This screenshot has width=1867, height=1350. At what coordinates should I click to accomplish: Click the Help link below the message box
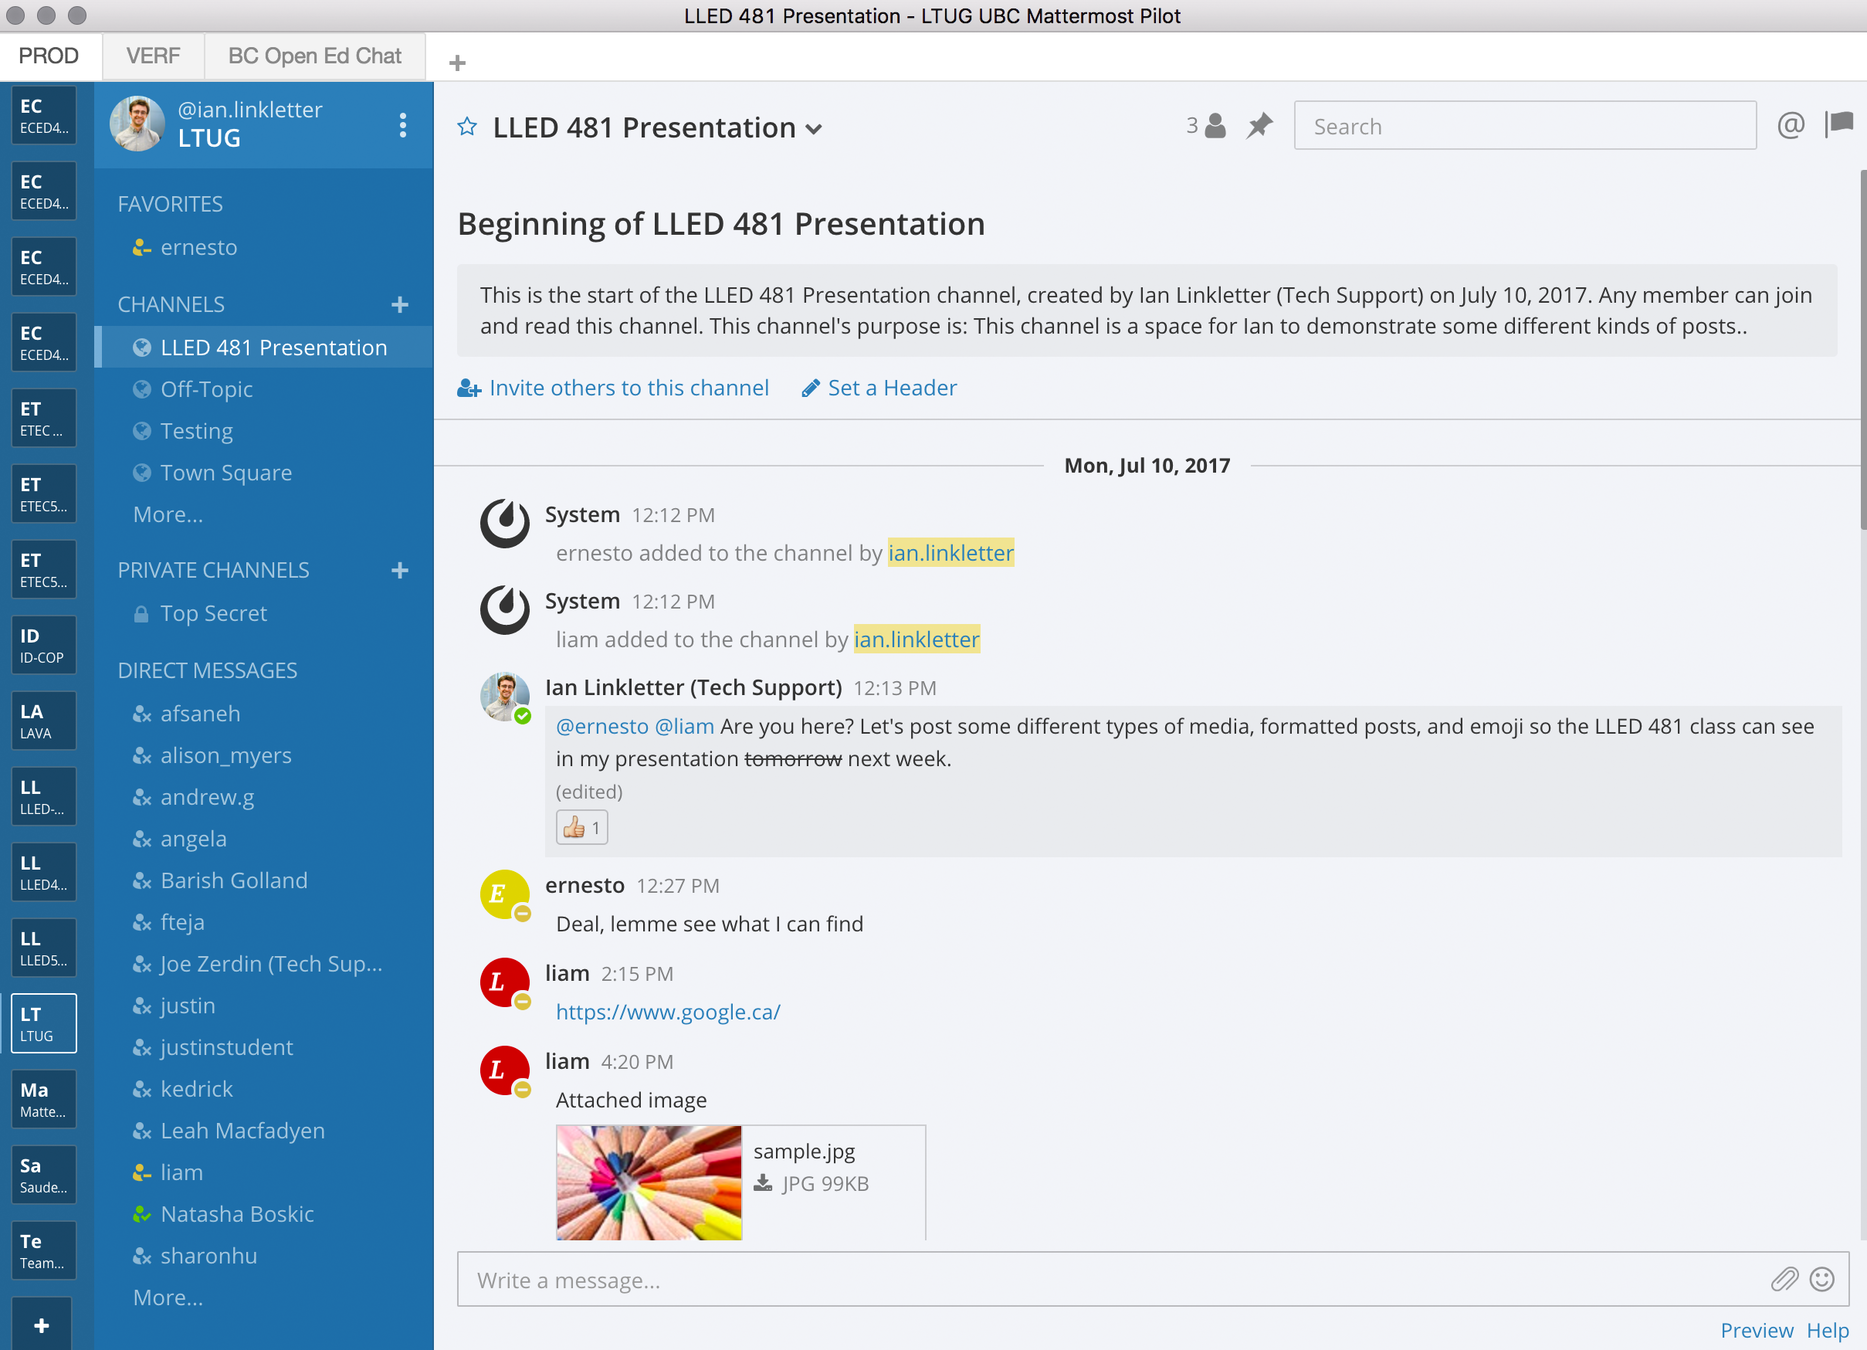pyautogui.click(x=1828, y=1330)
